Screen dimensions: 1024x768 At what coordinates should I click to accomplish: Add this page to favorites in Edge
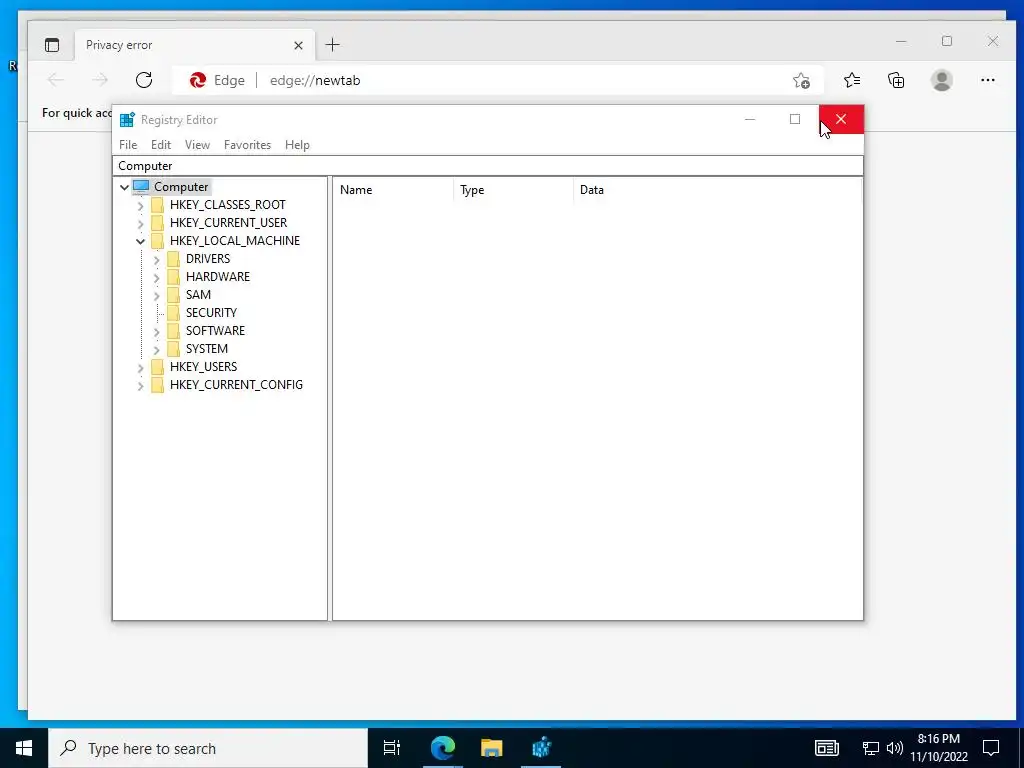point(801,80)
